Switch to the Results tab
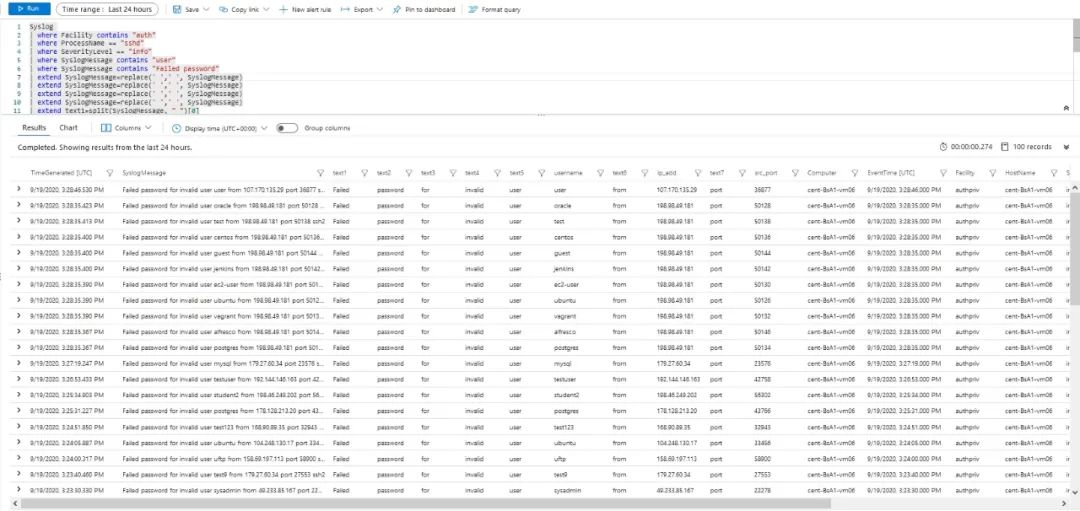1080x511 pixels. 34,128
